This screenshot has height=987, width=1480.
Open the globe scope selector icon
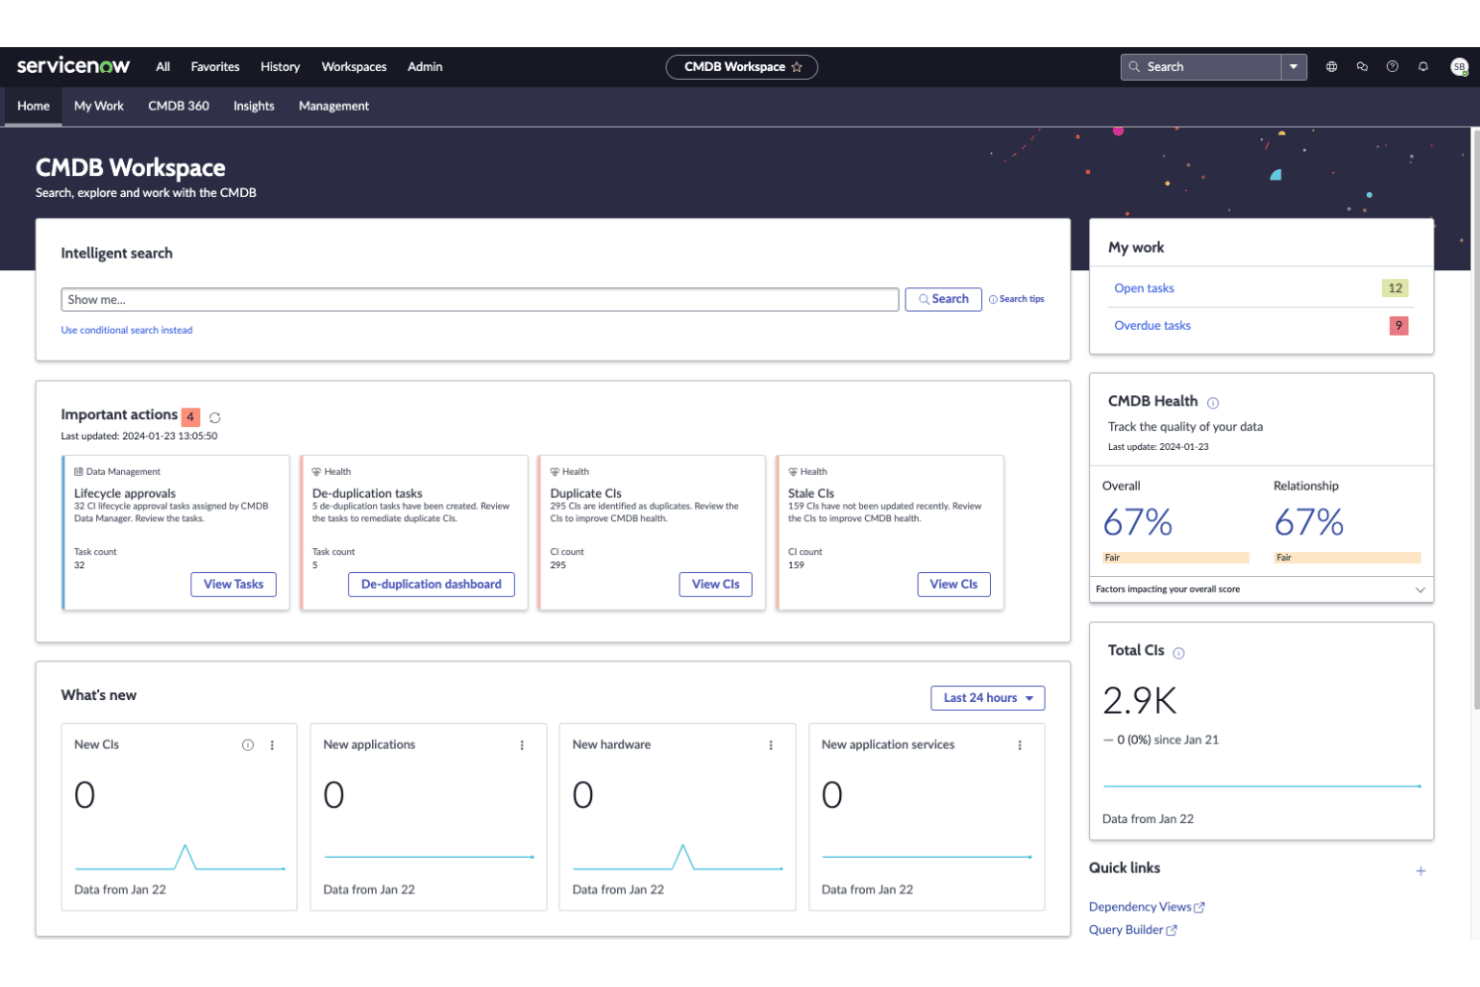coord(1331,67)
